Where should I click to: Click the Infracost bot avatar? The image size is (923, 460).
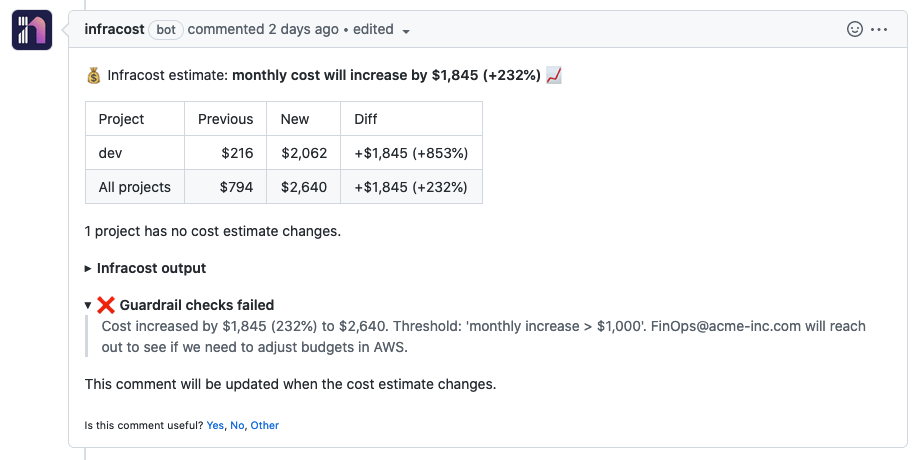[32, 30]
